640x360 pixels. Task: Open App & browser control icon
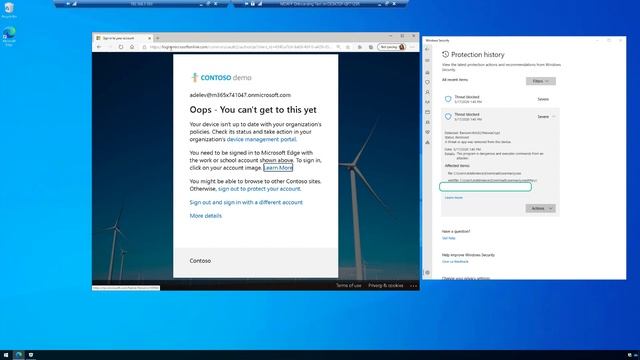(427, 112)
